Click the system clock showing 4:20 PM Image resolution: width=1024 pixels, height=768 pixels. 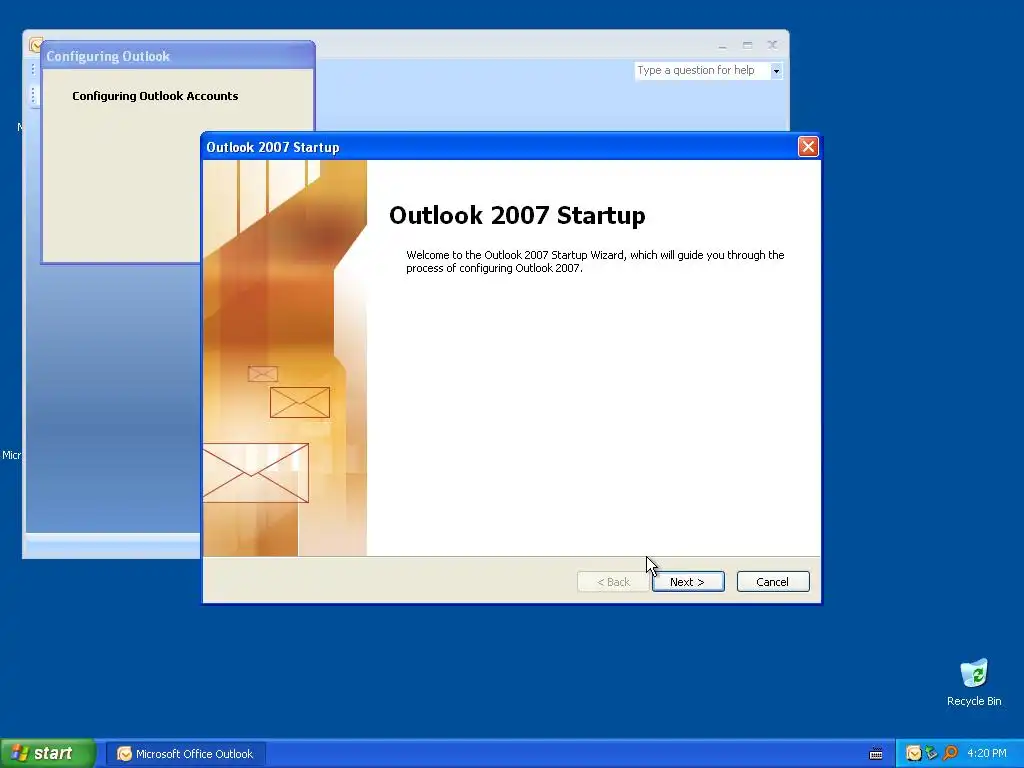(x=986, y=754)
